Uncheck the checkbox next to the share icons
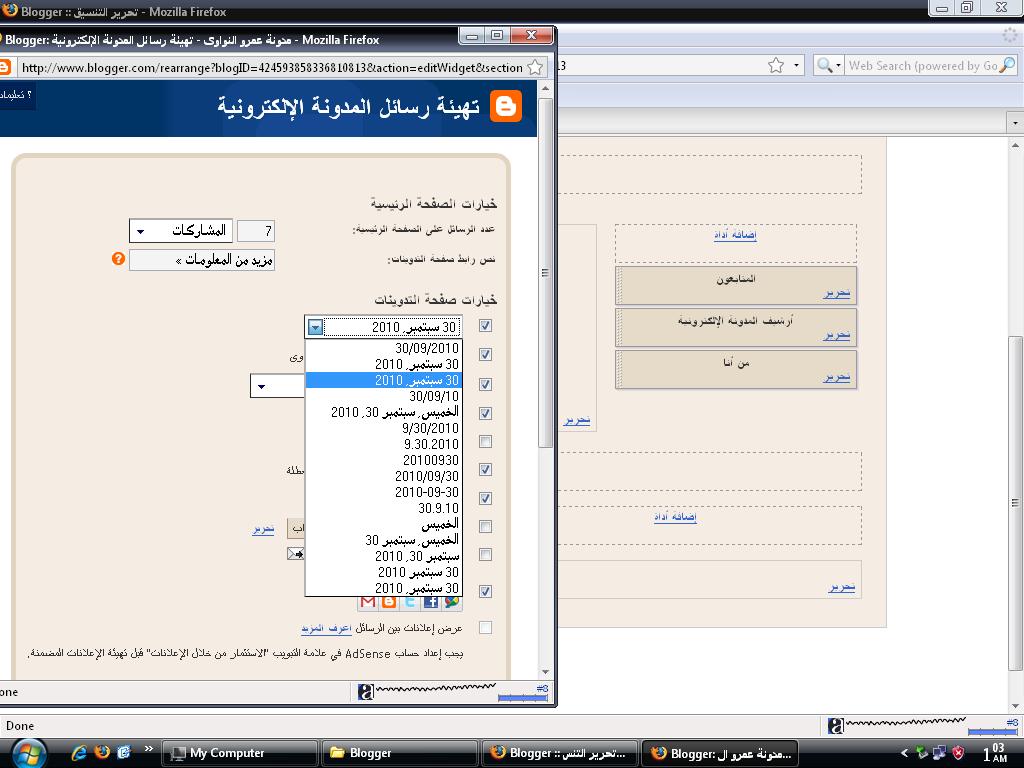This screenshot has width=1024, height=768. (x=485, y=591)
